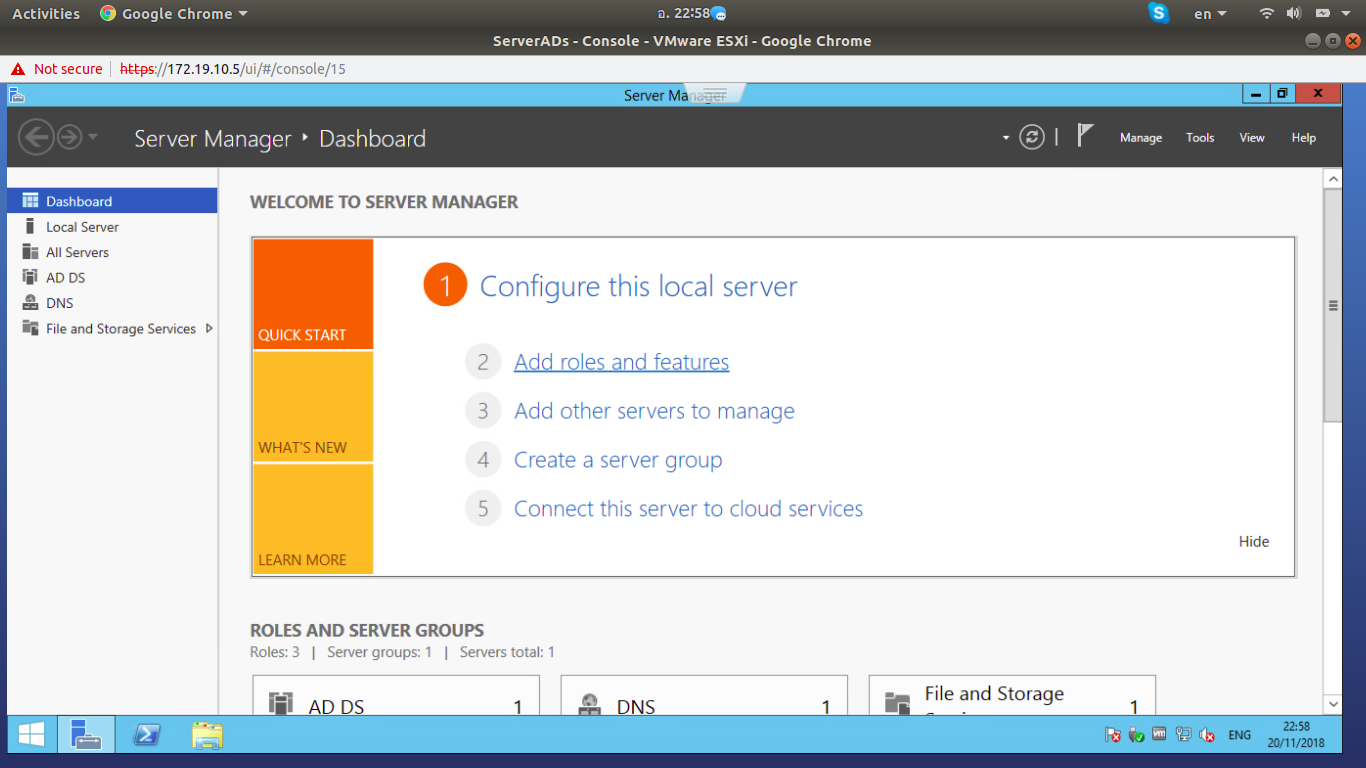Click the Server Manager breadcrumb text in header

(213, 139)
